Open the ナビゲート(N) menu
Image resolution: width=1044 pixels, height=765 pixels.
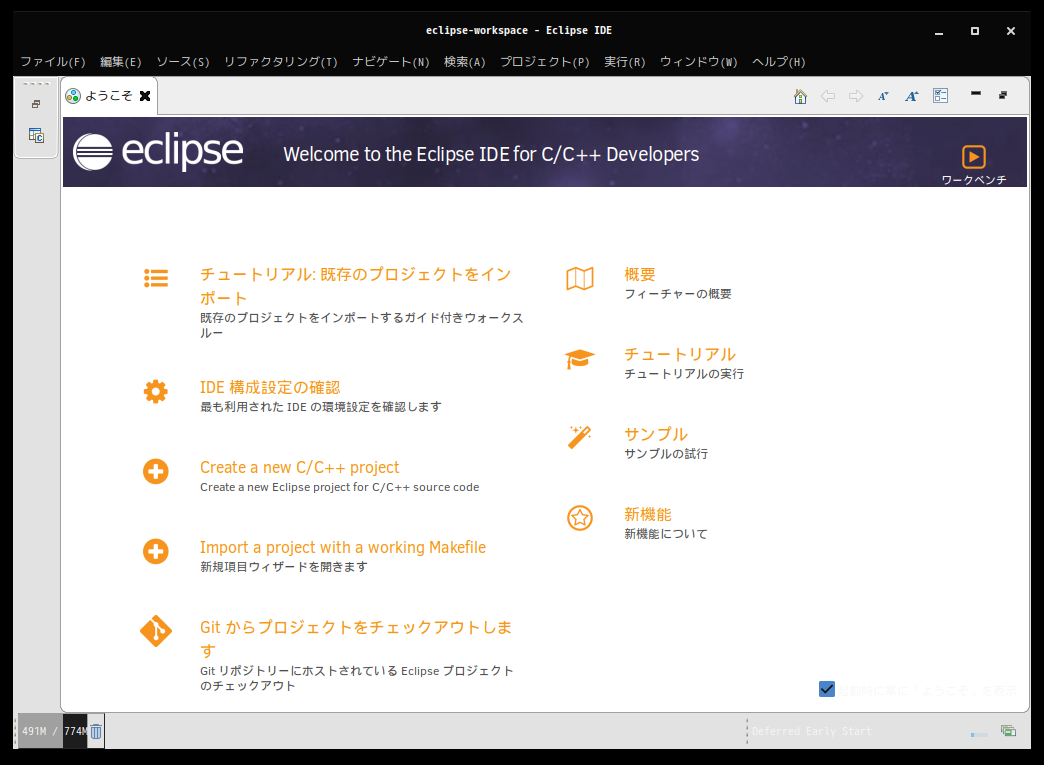[391, 62]
